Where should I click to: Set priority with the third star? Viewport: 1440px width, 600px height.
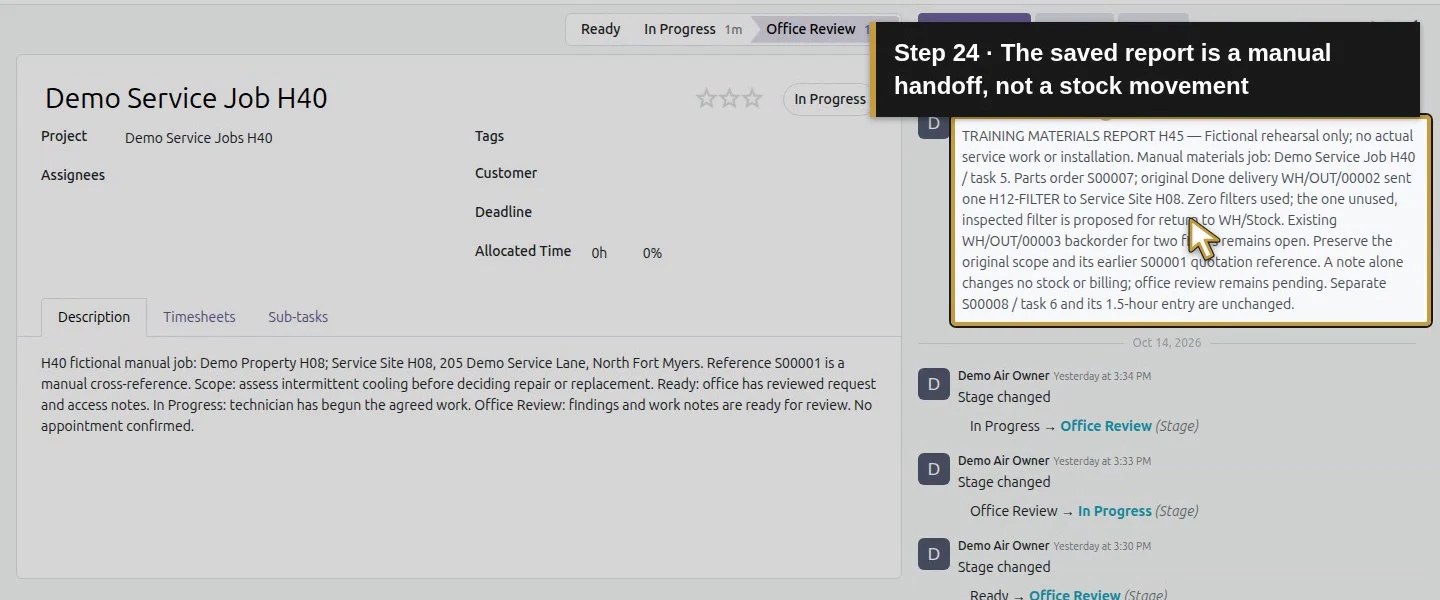tap(752, 98)
